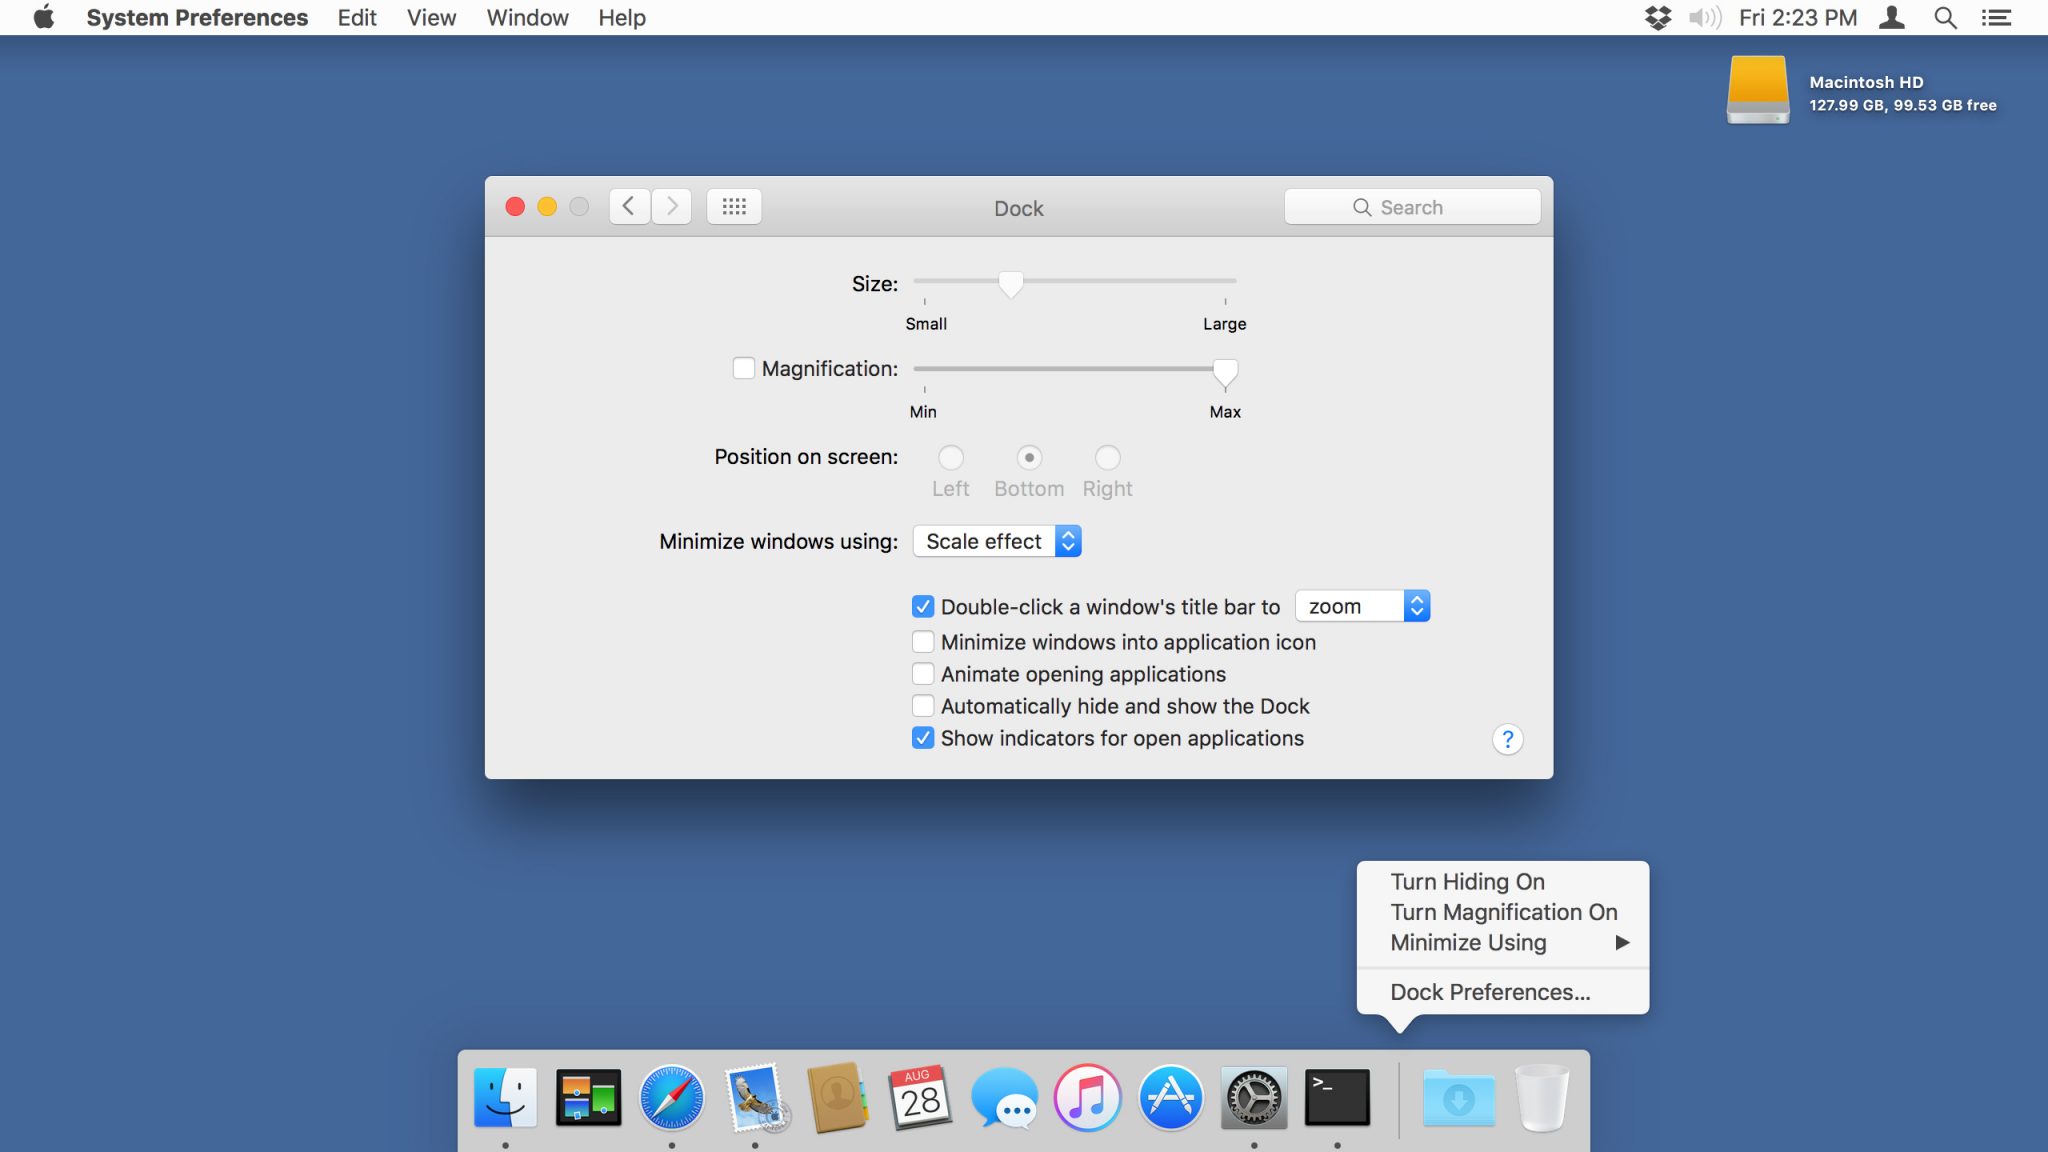Toggle Animate opening applications checkbox
Image resolution: width=2048 pixels, height=1152 pixels.
(x=921, y=672)
